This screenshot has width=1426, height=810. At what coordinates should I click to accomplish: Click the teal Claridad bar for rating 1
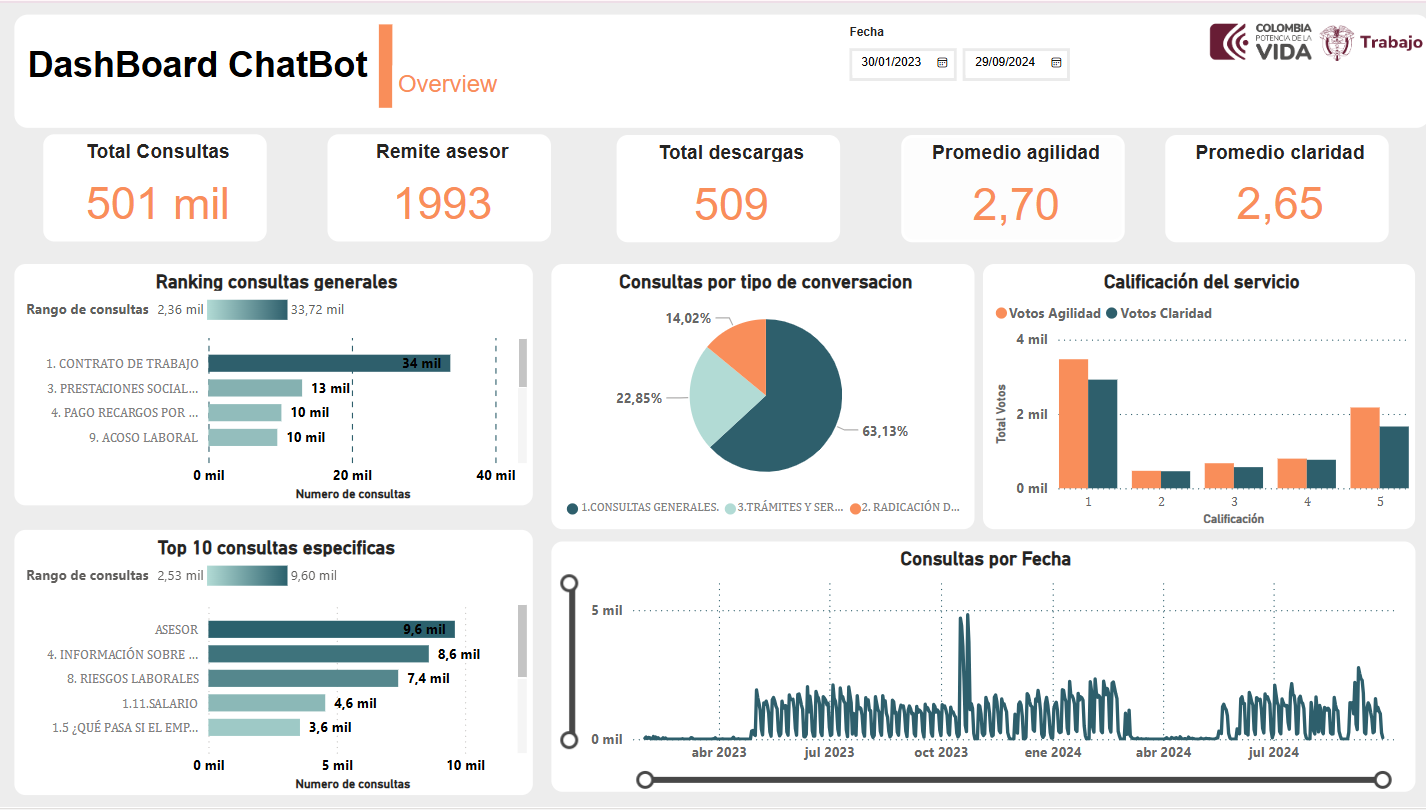pos(1103,434)
